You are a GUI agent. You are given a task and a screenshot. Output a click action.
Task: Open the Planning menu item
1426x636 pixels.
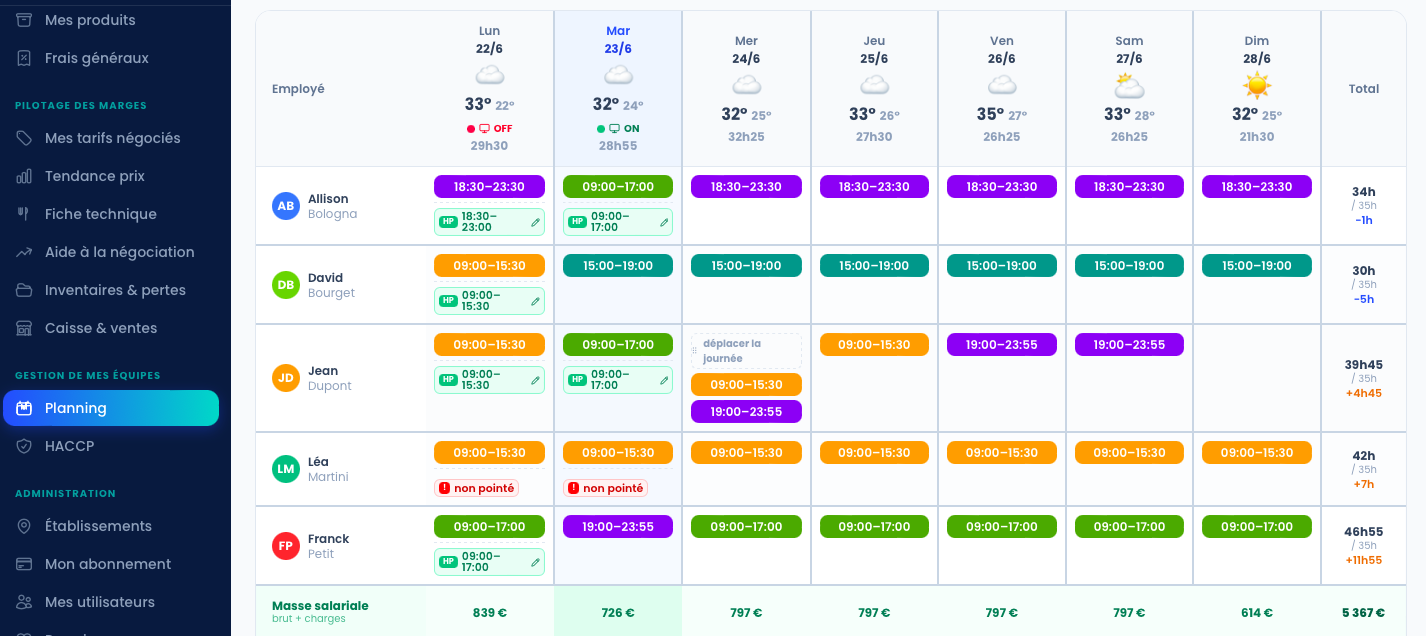pos(111,408)
